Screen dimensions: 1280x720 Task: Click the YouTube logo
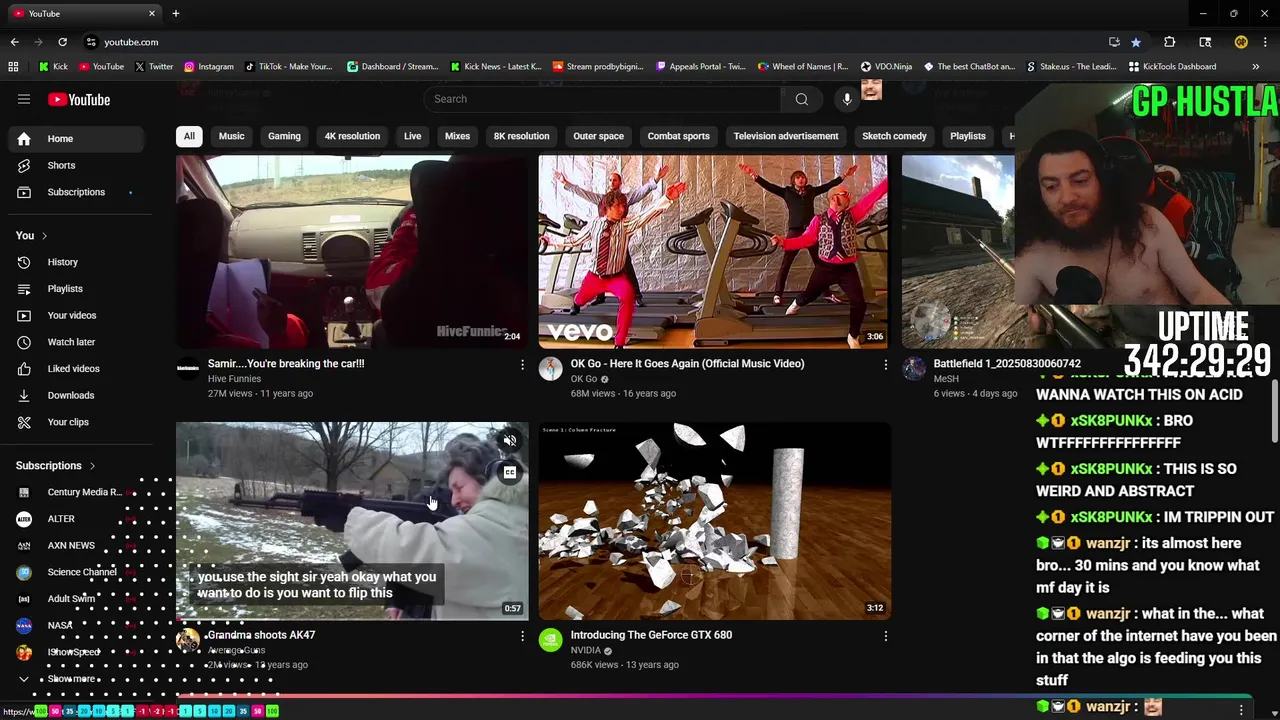pyautogui.click(x=79, y=99)
